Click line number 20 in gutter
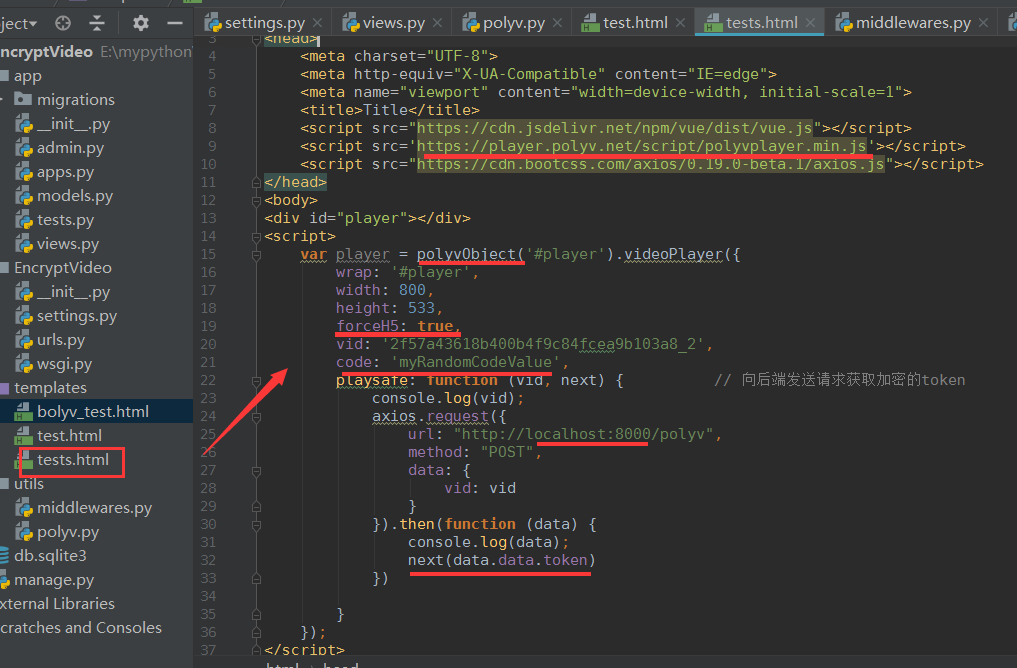Image resolution: width=1017 pixels, height=668 pixels. (208, 344)
